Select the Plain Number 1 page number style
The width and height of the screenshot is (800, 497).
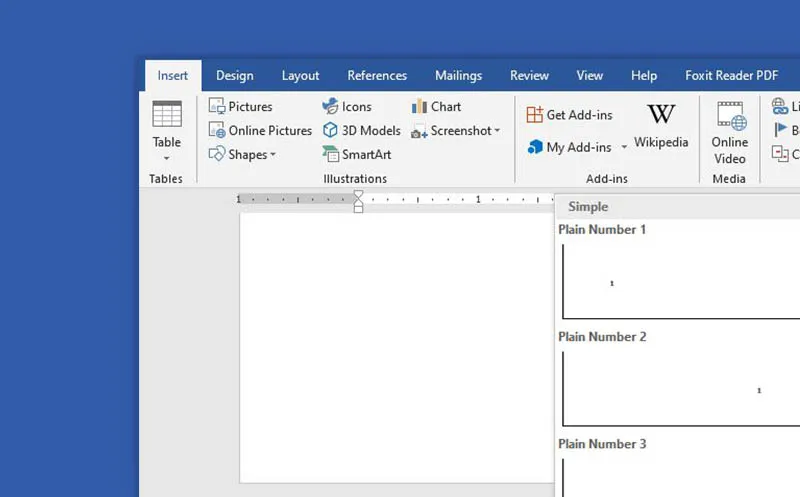coord(680,282)
